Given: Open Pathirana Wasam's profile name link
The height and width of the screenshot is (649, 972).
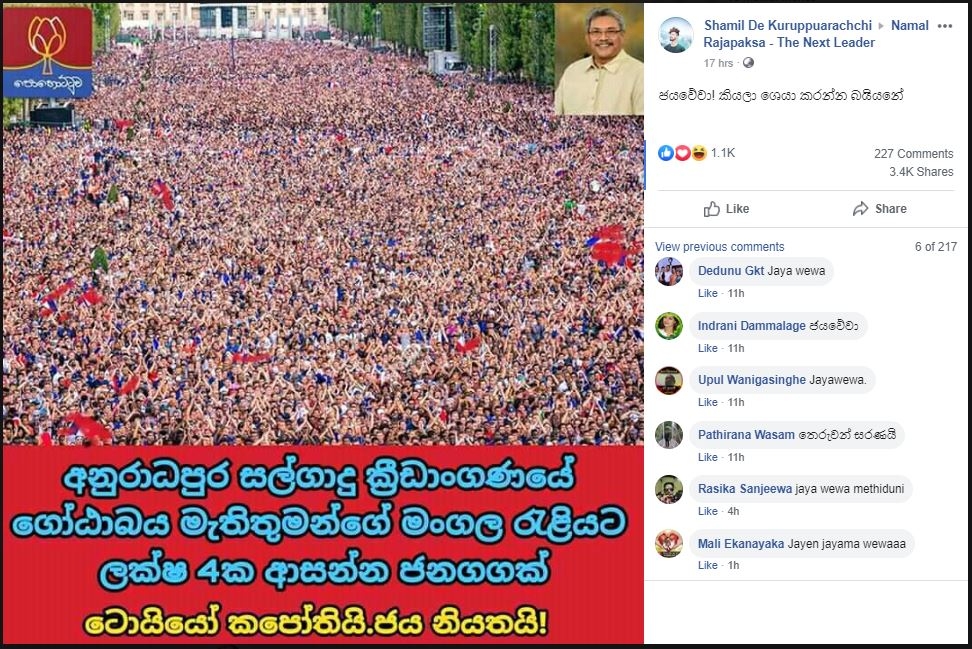Looking at the screenshot, I should pyautogui.click(x=746, y=435).
